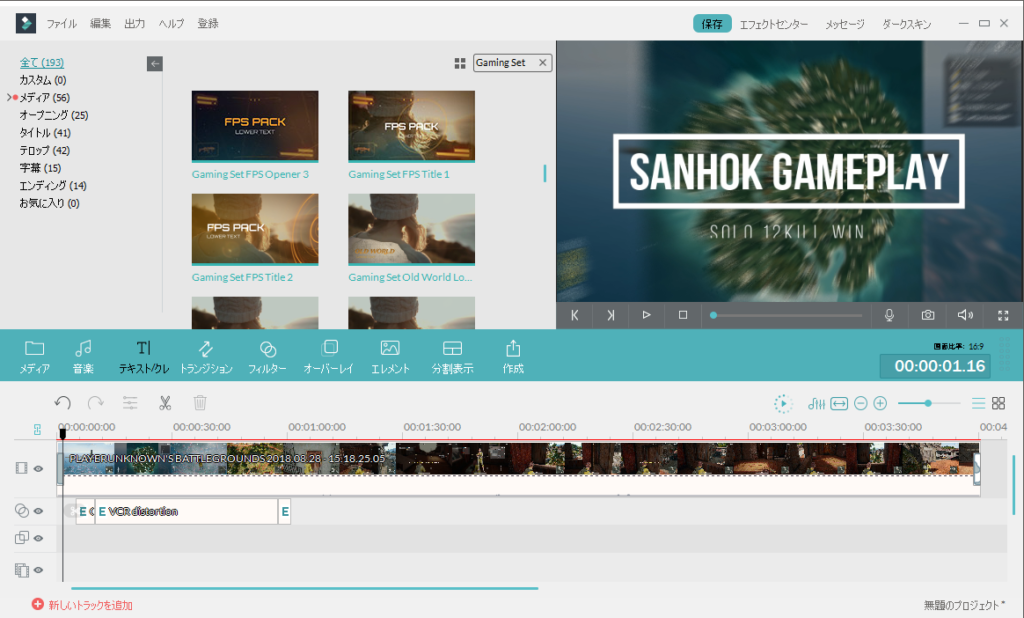Undo the last timeline action
1024x618 pixels.
coord(63,403)
